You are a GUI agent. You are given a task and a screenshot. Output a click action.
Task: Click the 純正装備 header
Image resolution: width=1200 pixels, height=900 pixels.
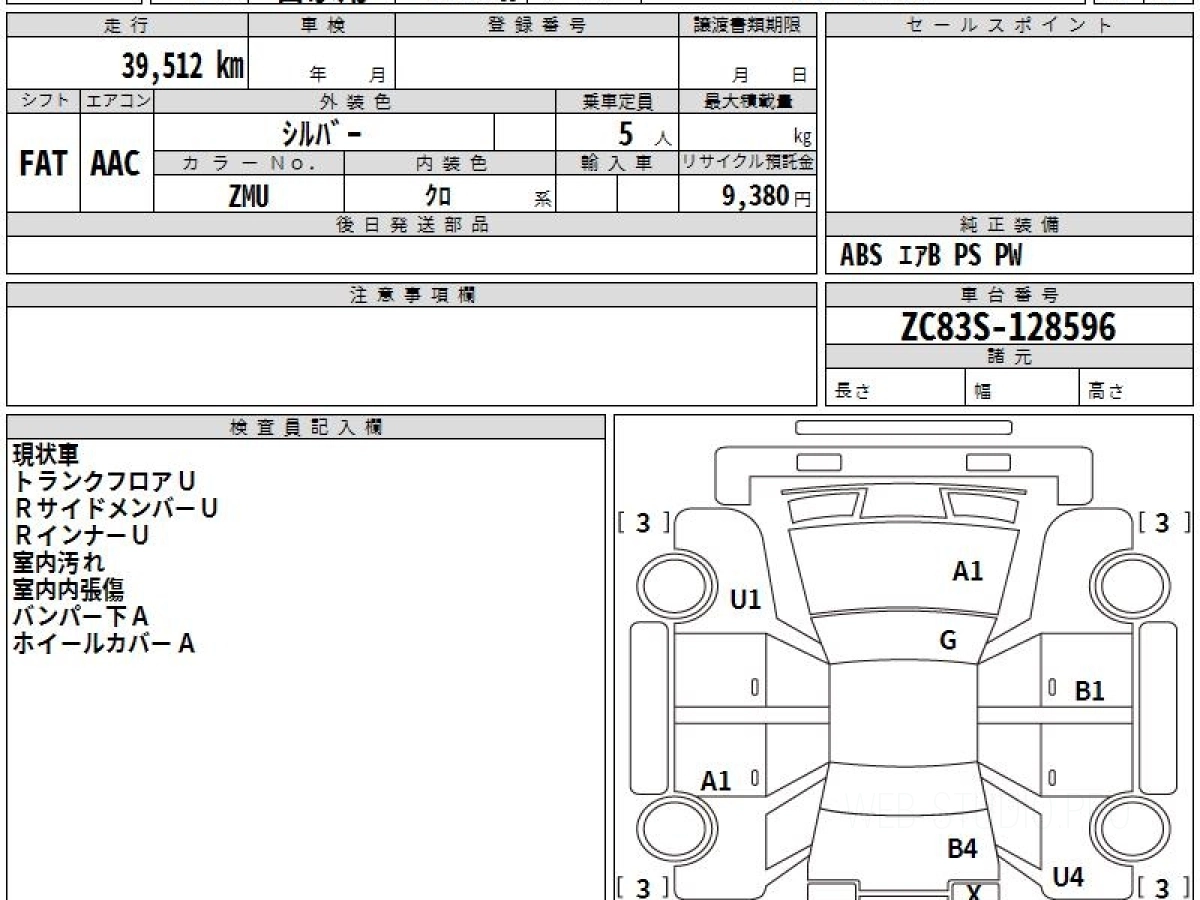1008,225
